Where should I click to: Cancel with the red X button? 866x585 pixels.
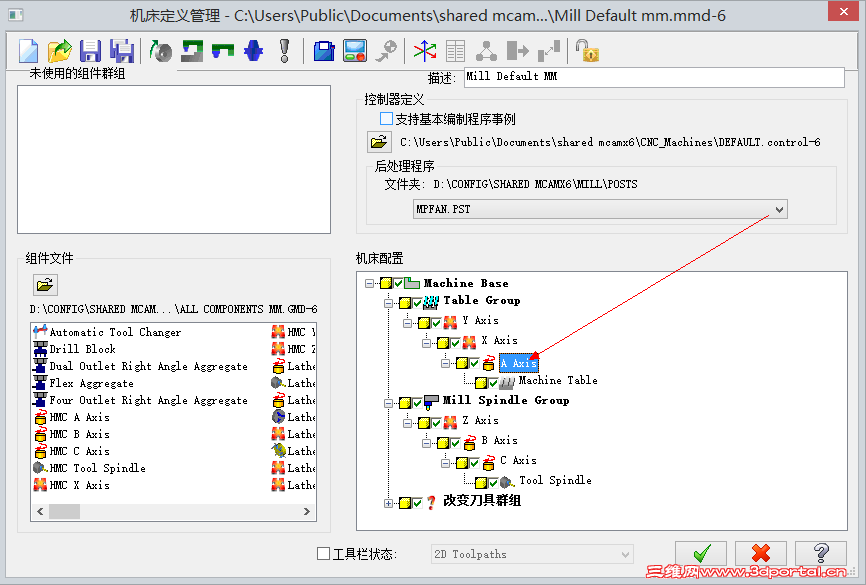coord(761,552)
